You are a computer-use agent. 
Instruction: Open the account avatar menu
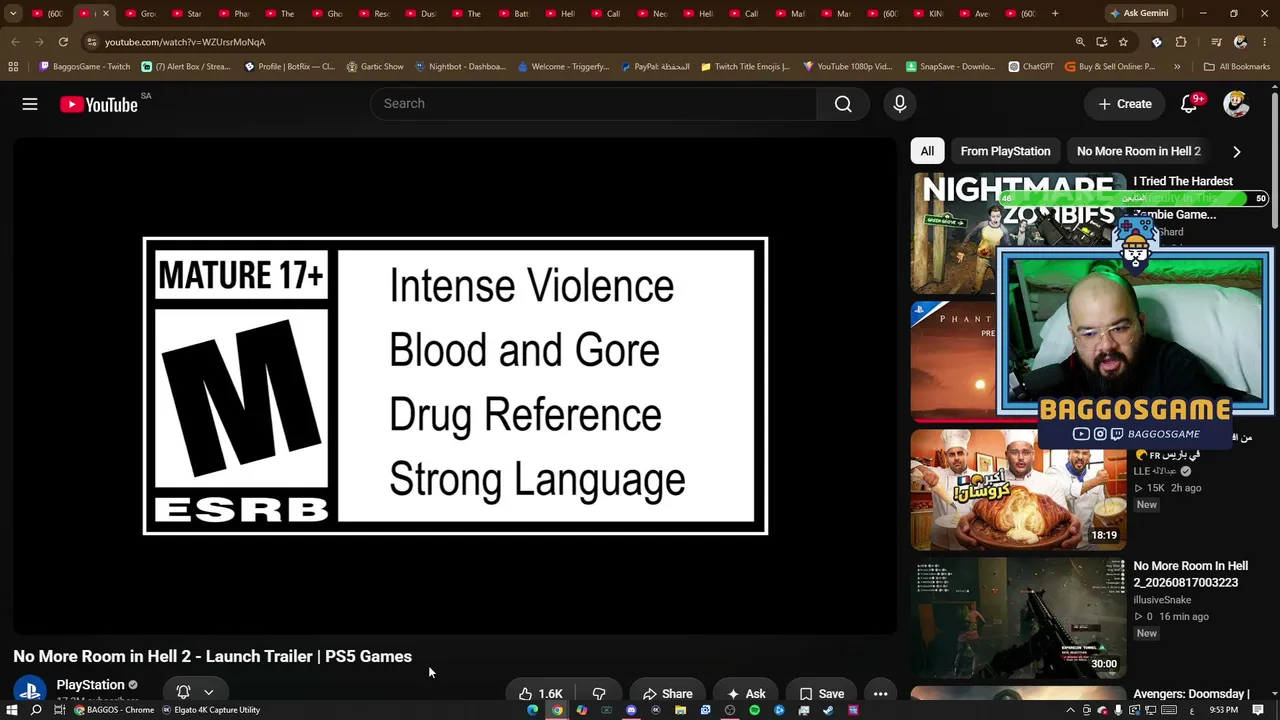click(1236, 104)
